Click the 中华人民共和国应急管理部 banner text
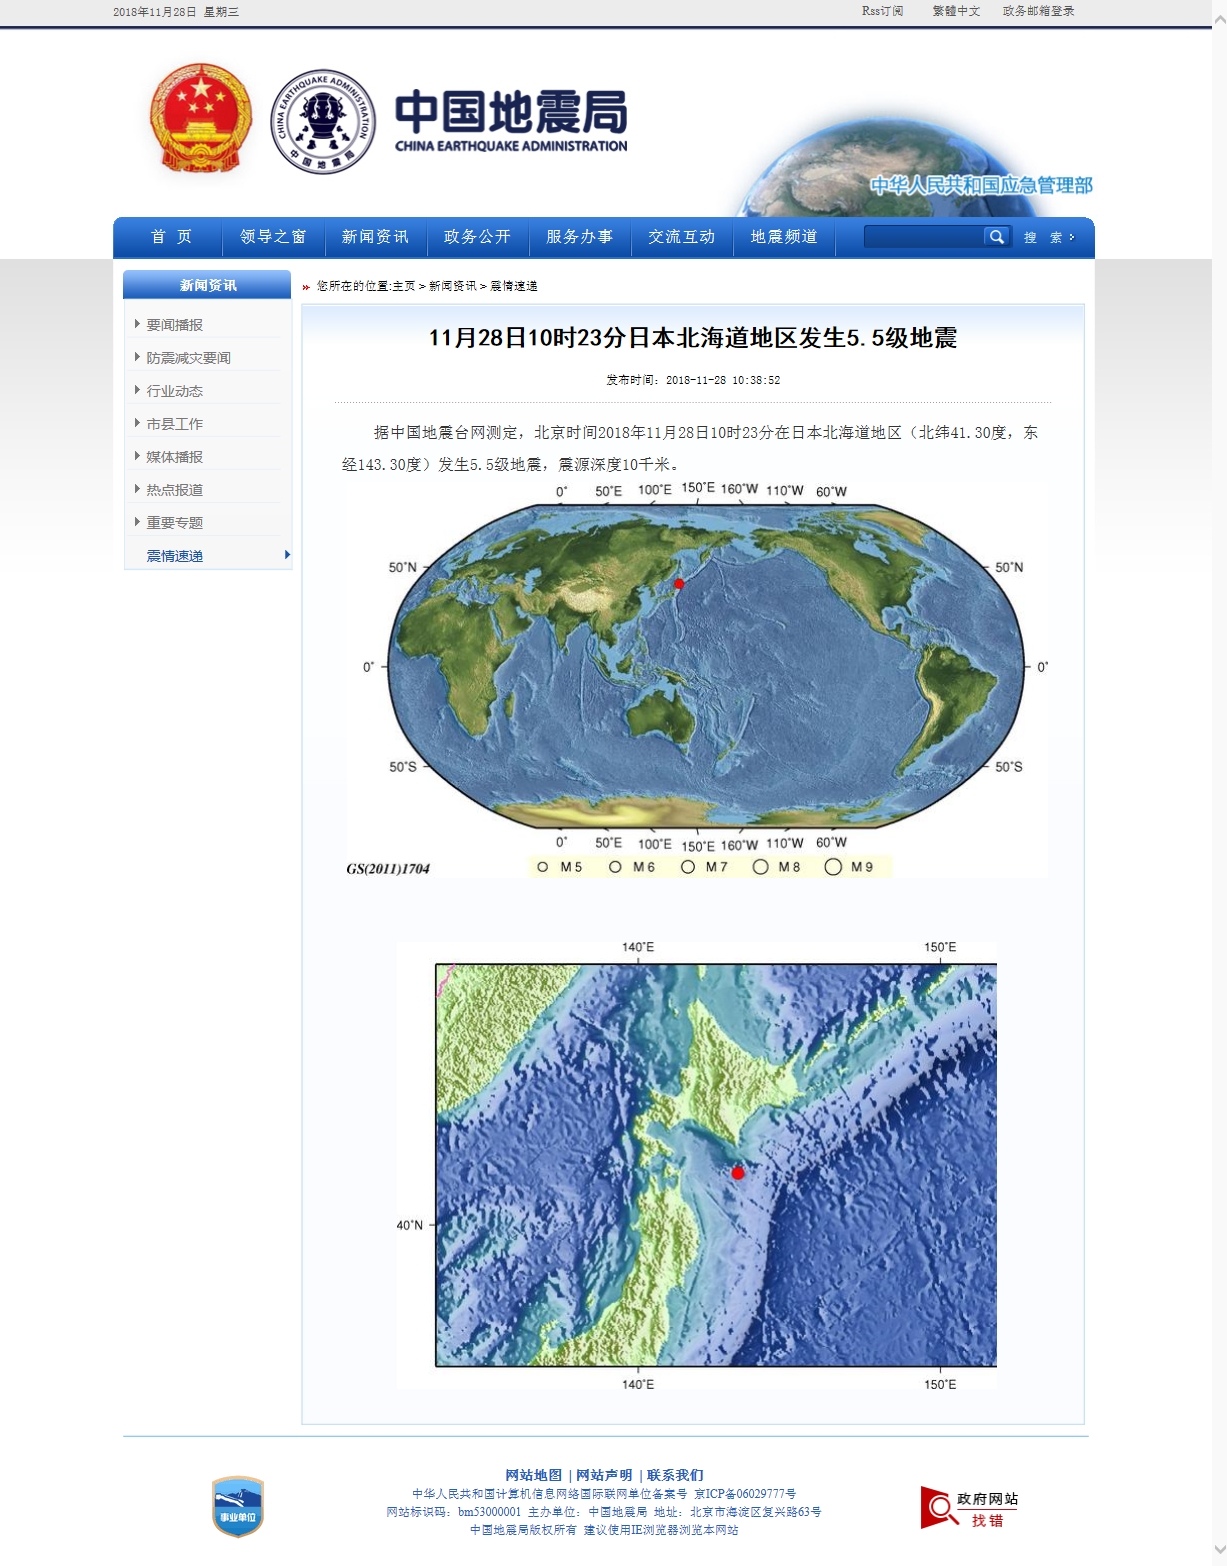Screen dimensions: 1227x1566 (981, 185)
